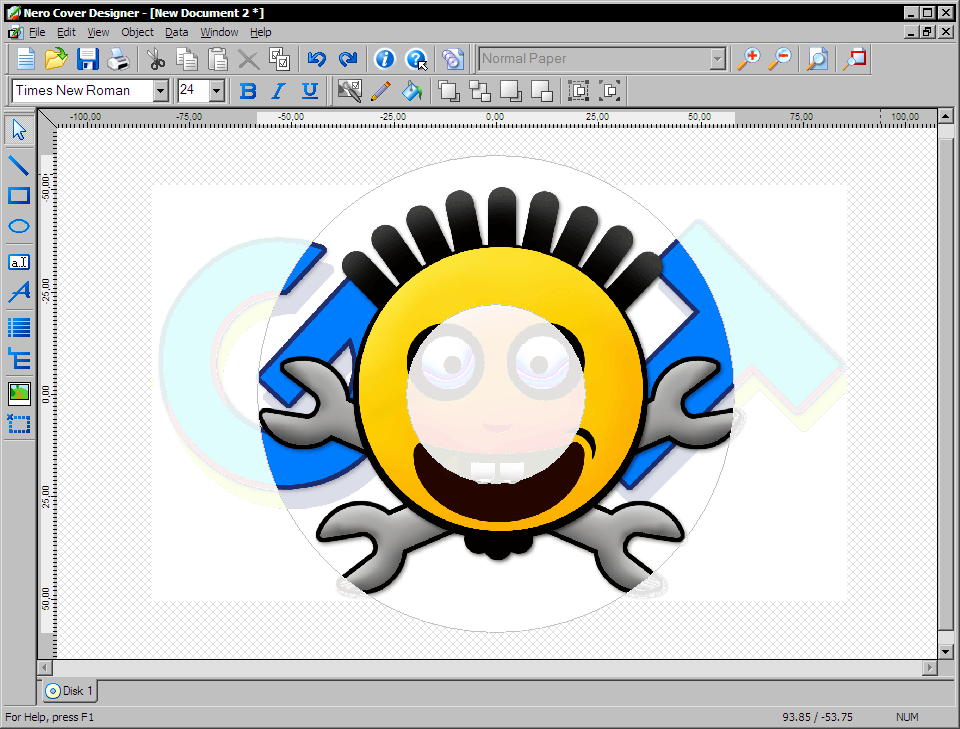Open the Data menu
Screen dimensions: 960x729
pyautogui.click(x=176, y=32)
